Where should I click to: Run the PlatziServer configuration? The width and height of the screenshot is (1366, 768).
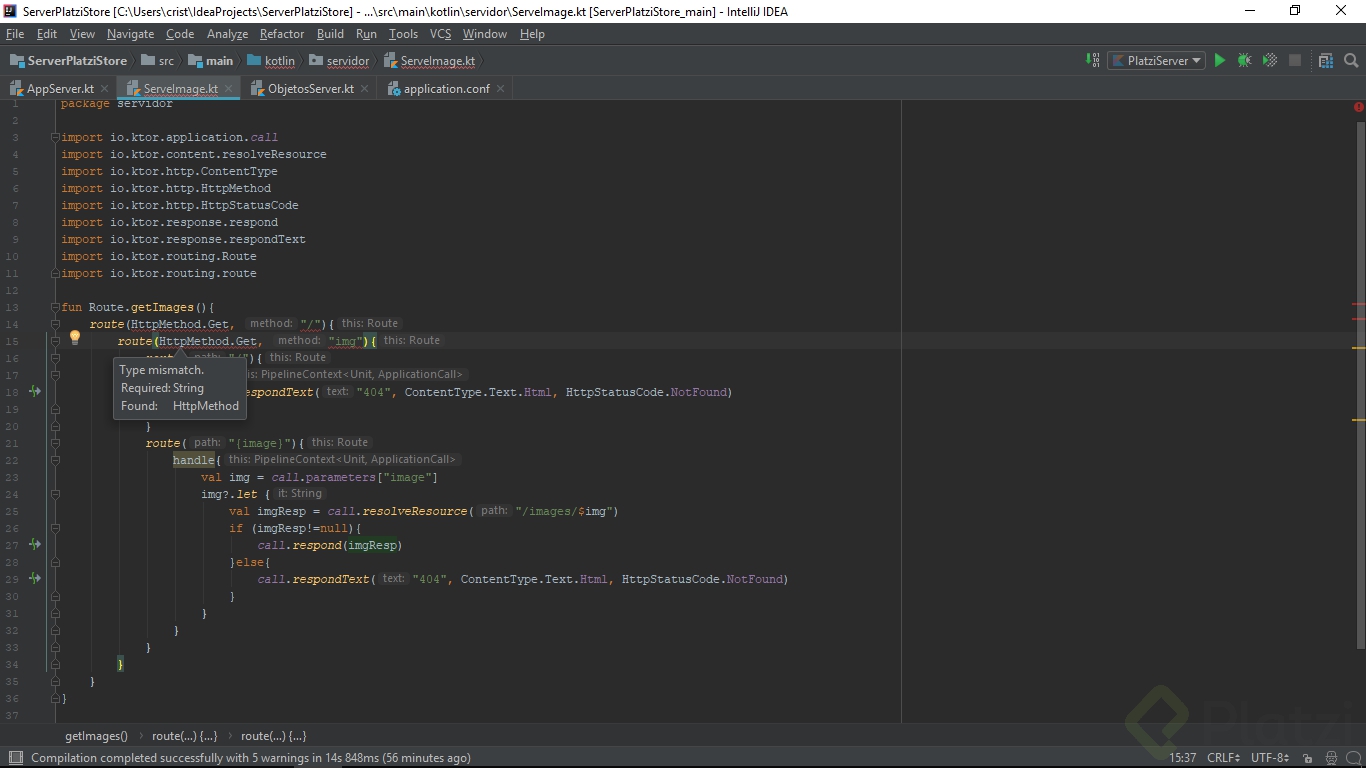pos(1219,61)
